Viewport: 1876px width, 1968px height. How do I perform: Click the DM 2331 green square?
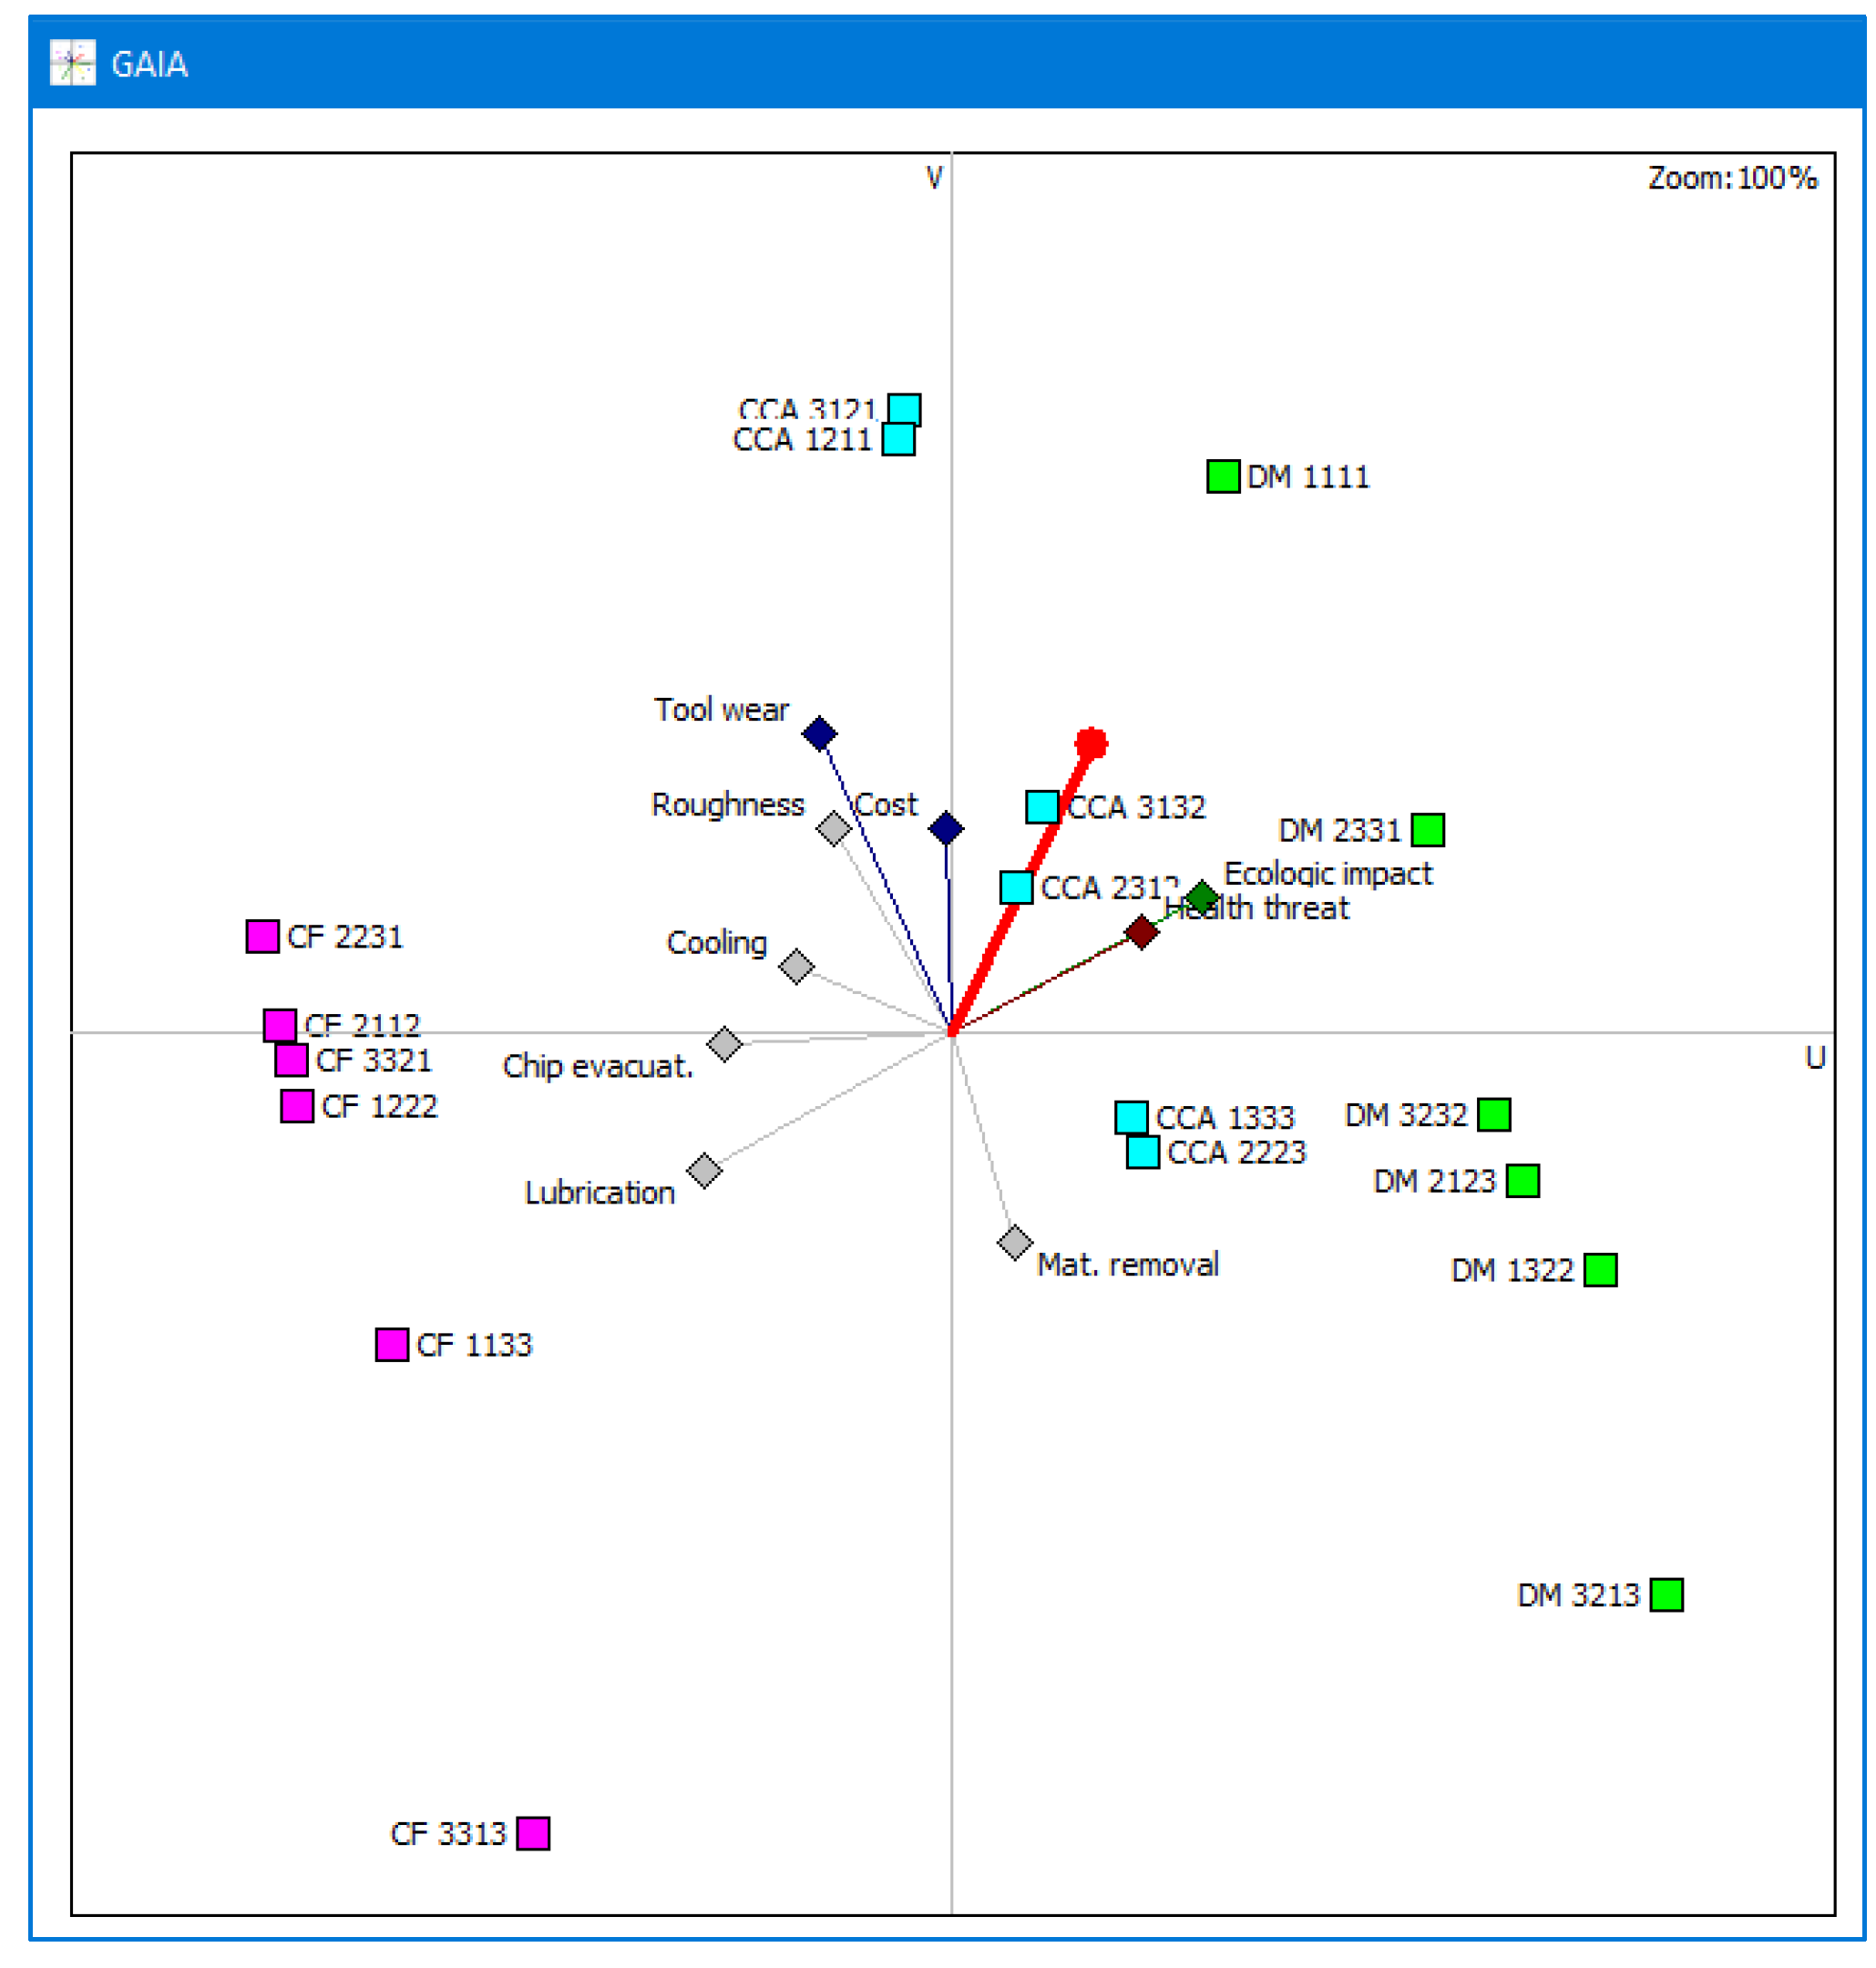[x=1427, y=830]
